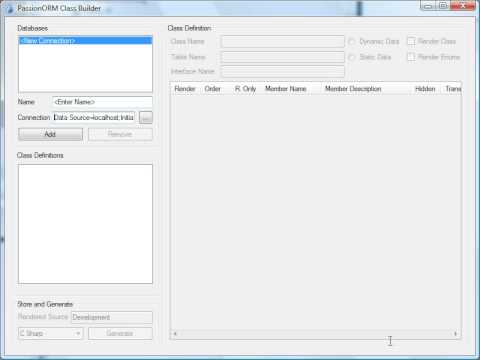Click the Rendered Source text field
The height and width of the screenshot is (360, 480).
coord(112,317)
